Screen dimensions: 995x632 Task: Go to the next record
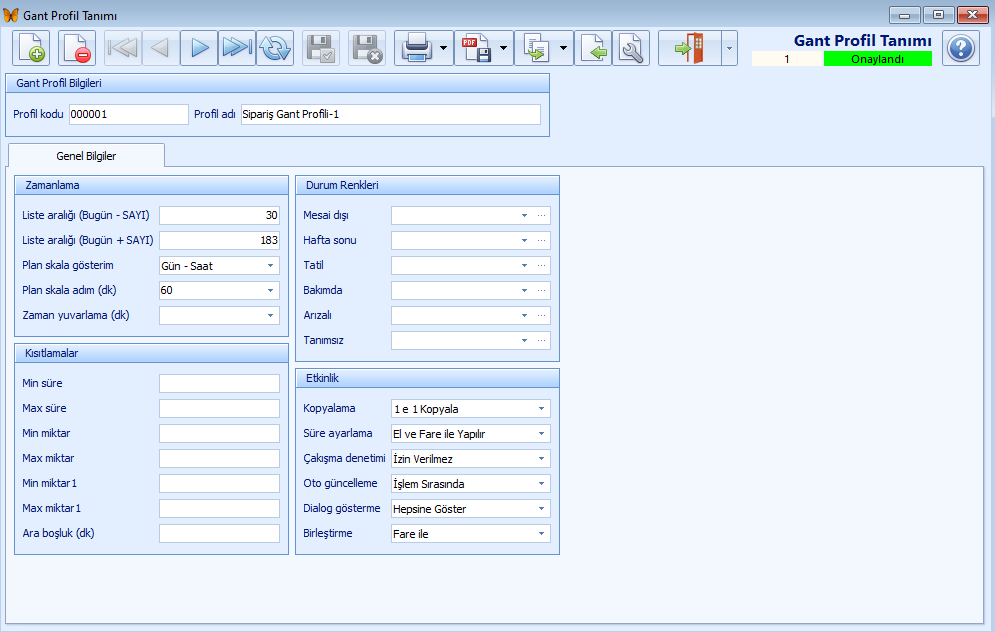[199, 48]
